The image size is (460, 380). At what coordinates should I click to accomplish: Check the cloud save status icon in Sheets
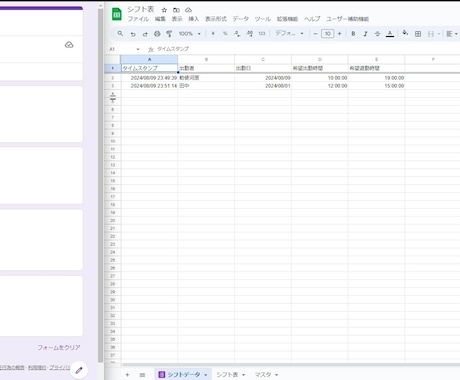pyautogui.click(x=188, y=10)
